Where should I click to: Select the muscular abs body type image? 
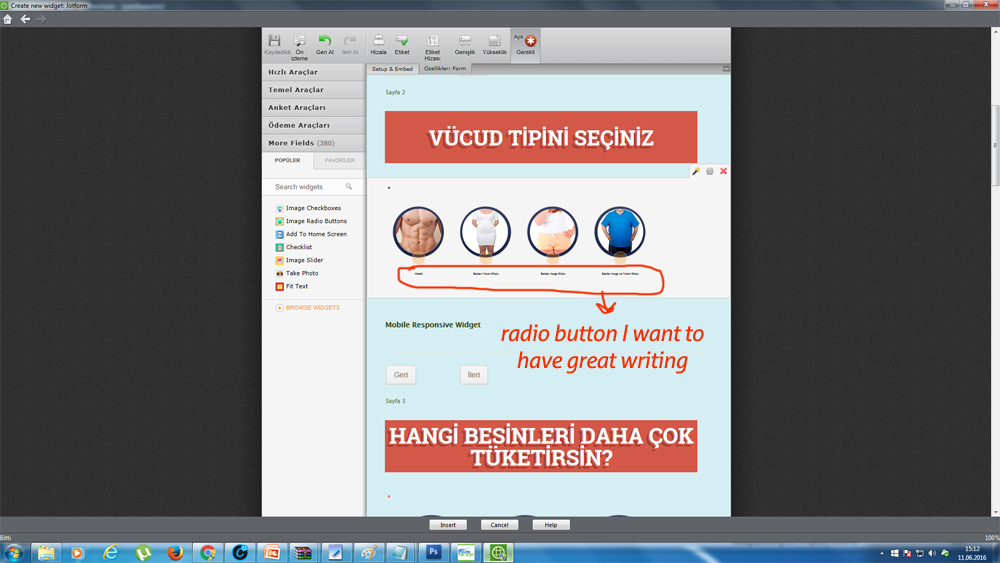(418, 232)
